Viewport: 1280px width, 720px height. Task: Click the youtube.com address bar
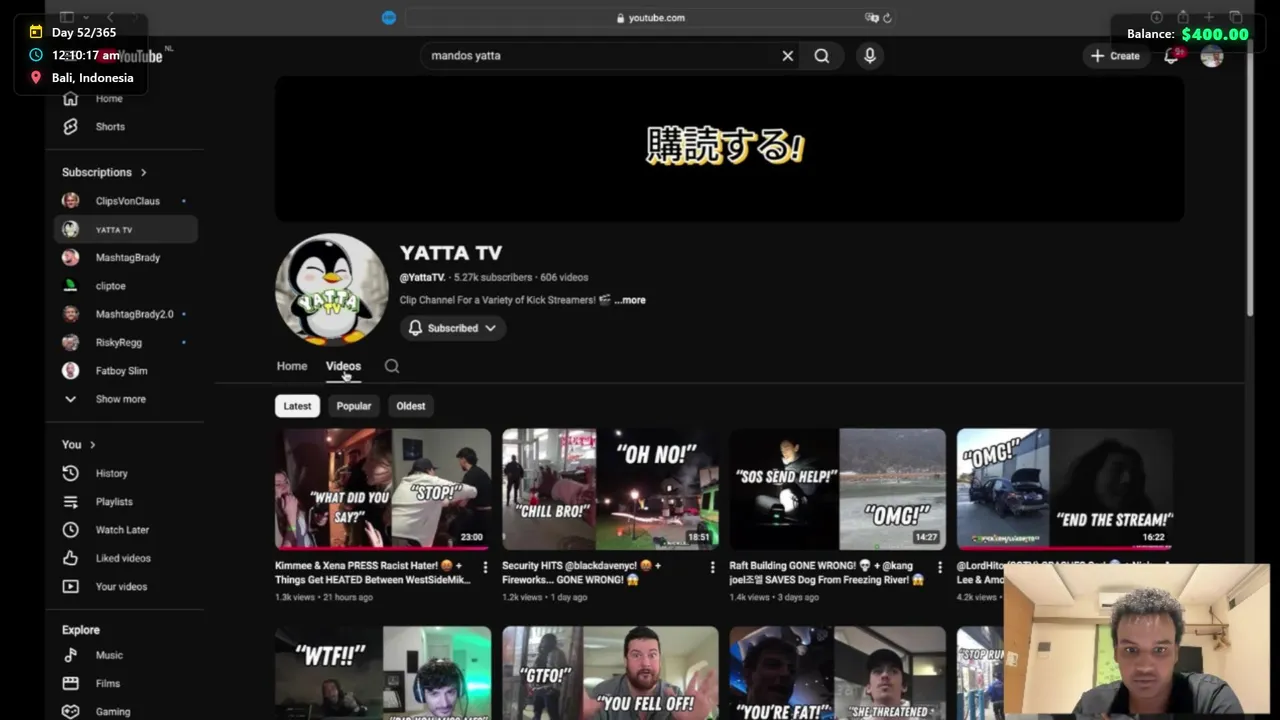coord(650,18)
